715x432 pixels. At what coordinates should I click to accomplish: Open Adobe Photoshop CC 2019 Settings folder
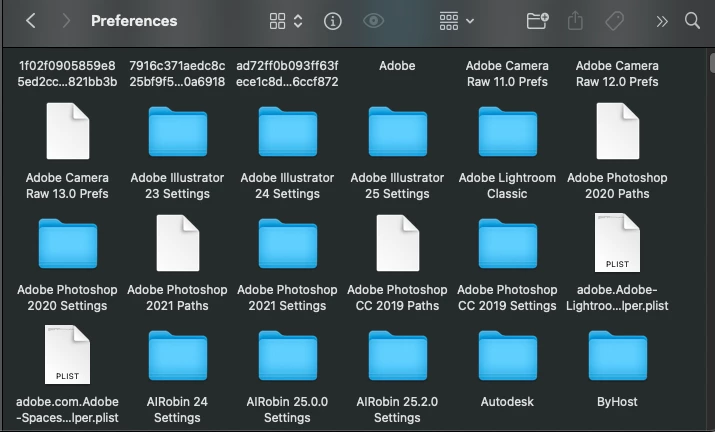(x=508, y=244)
